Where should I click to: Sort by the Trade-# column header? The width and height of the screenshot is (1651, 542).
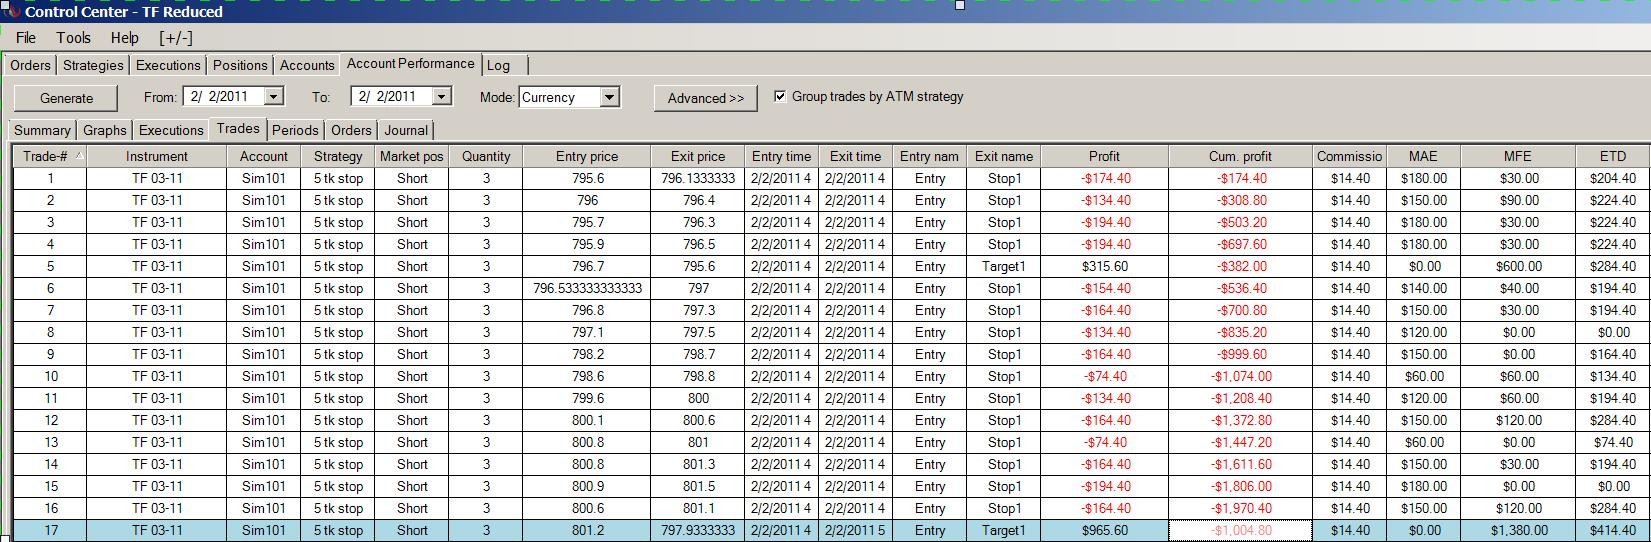click(50, 156)
